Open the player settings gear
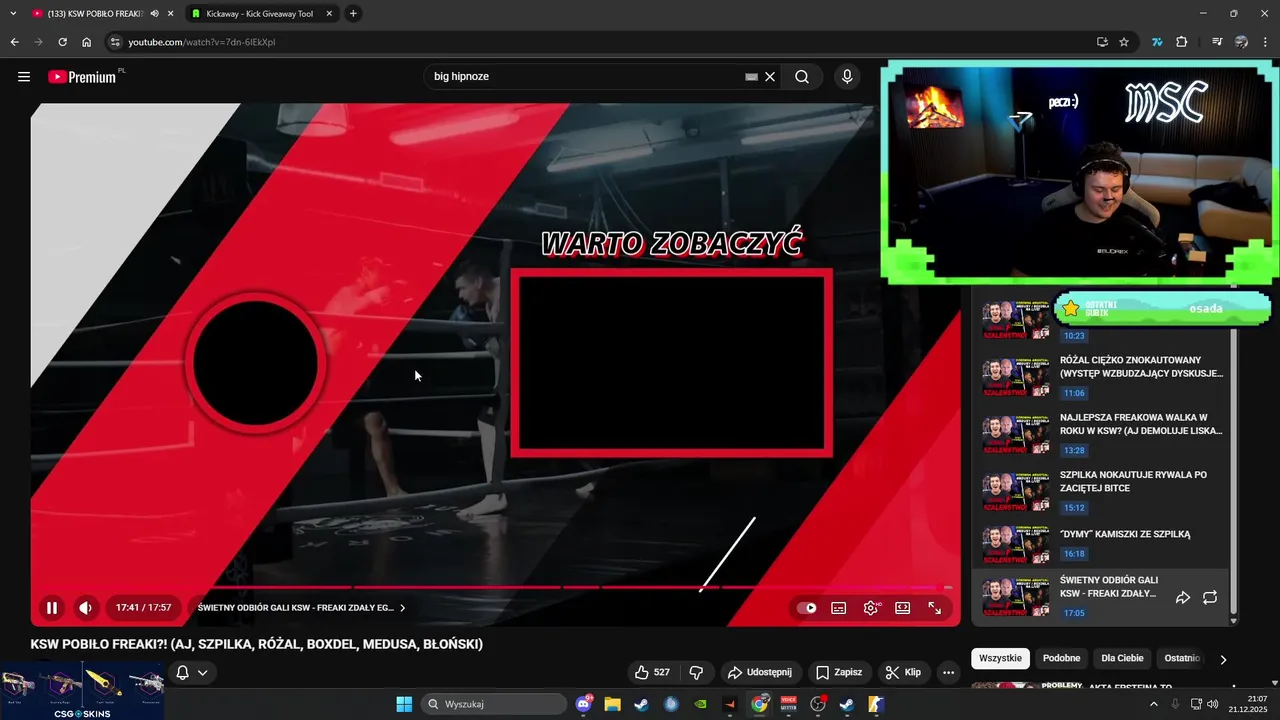This screenshot has height=720, width=1280. (x=871, y=608)
